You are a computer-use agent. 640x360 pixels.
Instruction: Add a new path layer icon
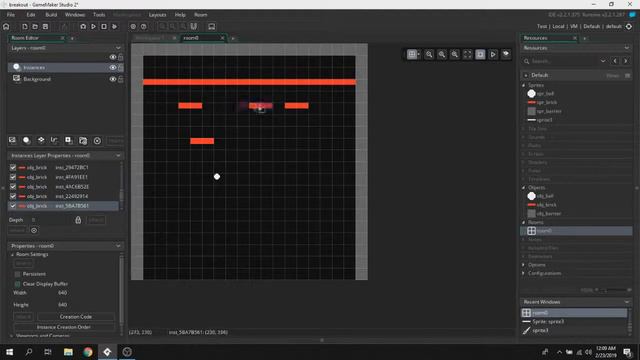tap(54, 140)
